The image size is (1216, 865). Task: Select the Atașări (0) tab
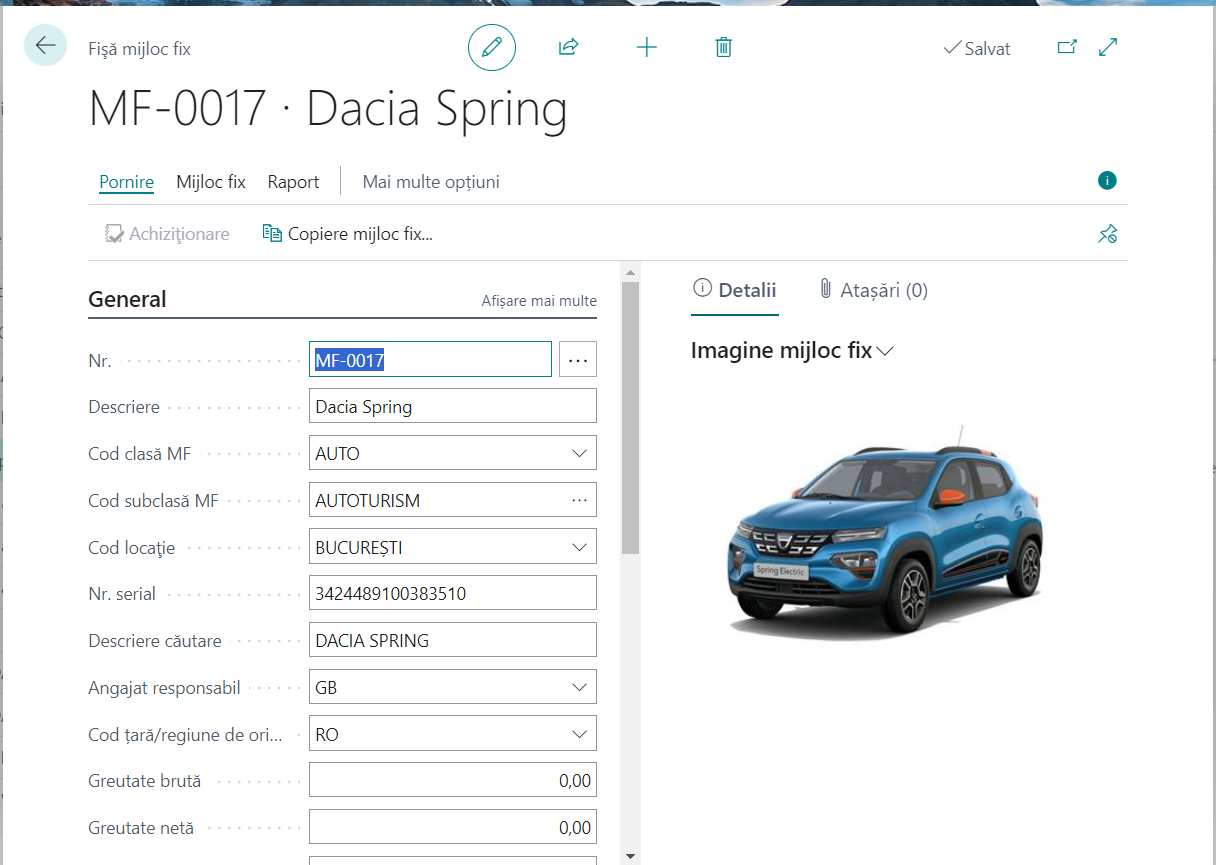[x=873, y=290]
